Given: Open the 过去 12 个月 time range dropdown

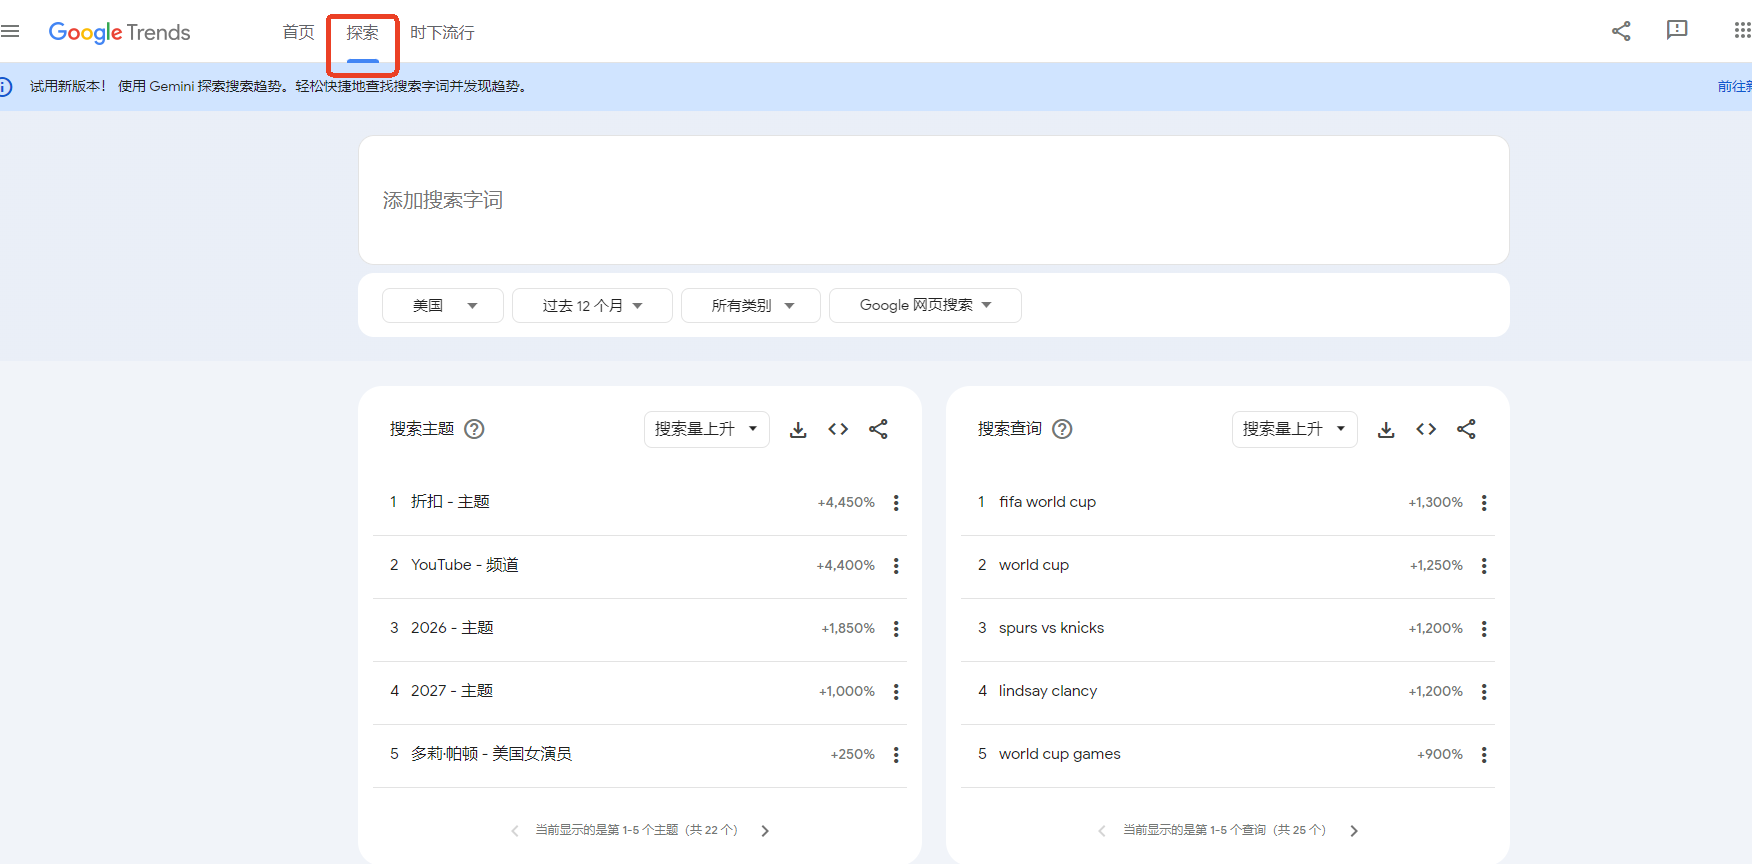Looking at the screenshot, I should [592, 305].
